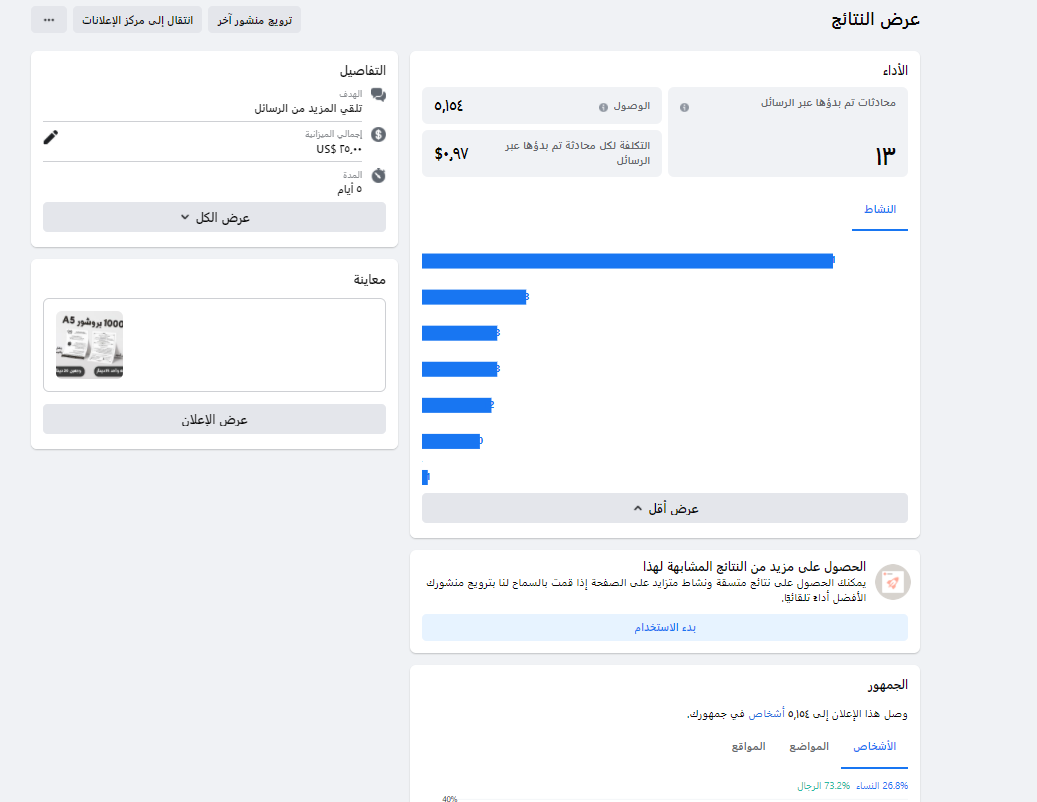Click the A5 brochure ad preview thumbnail
The width and height of the screenshot is (1037, 802).
[88, 345]
